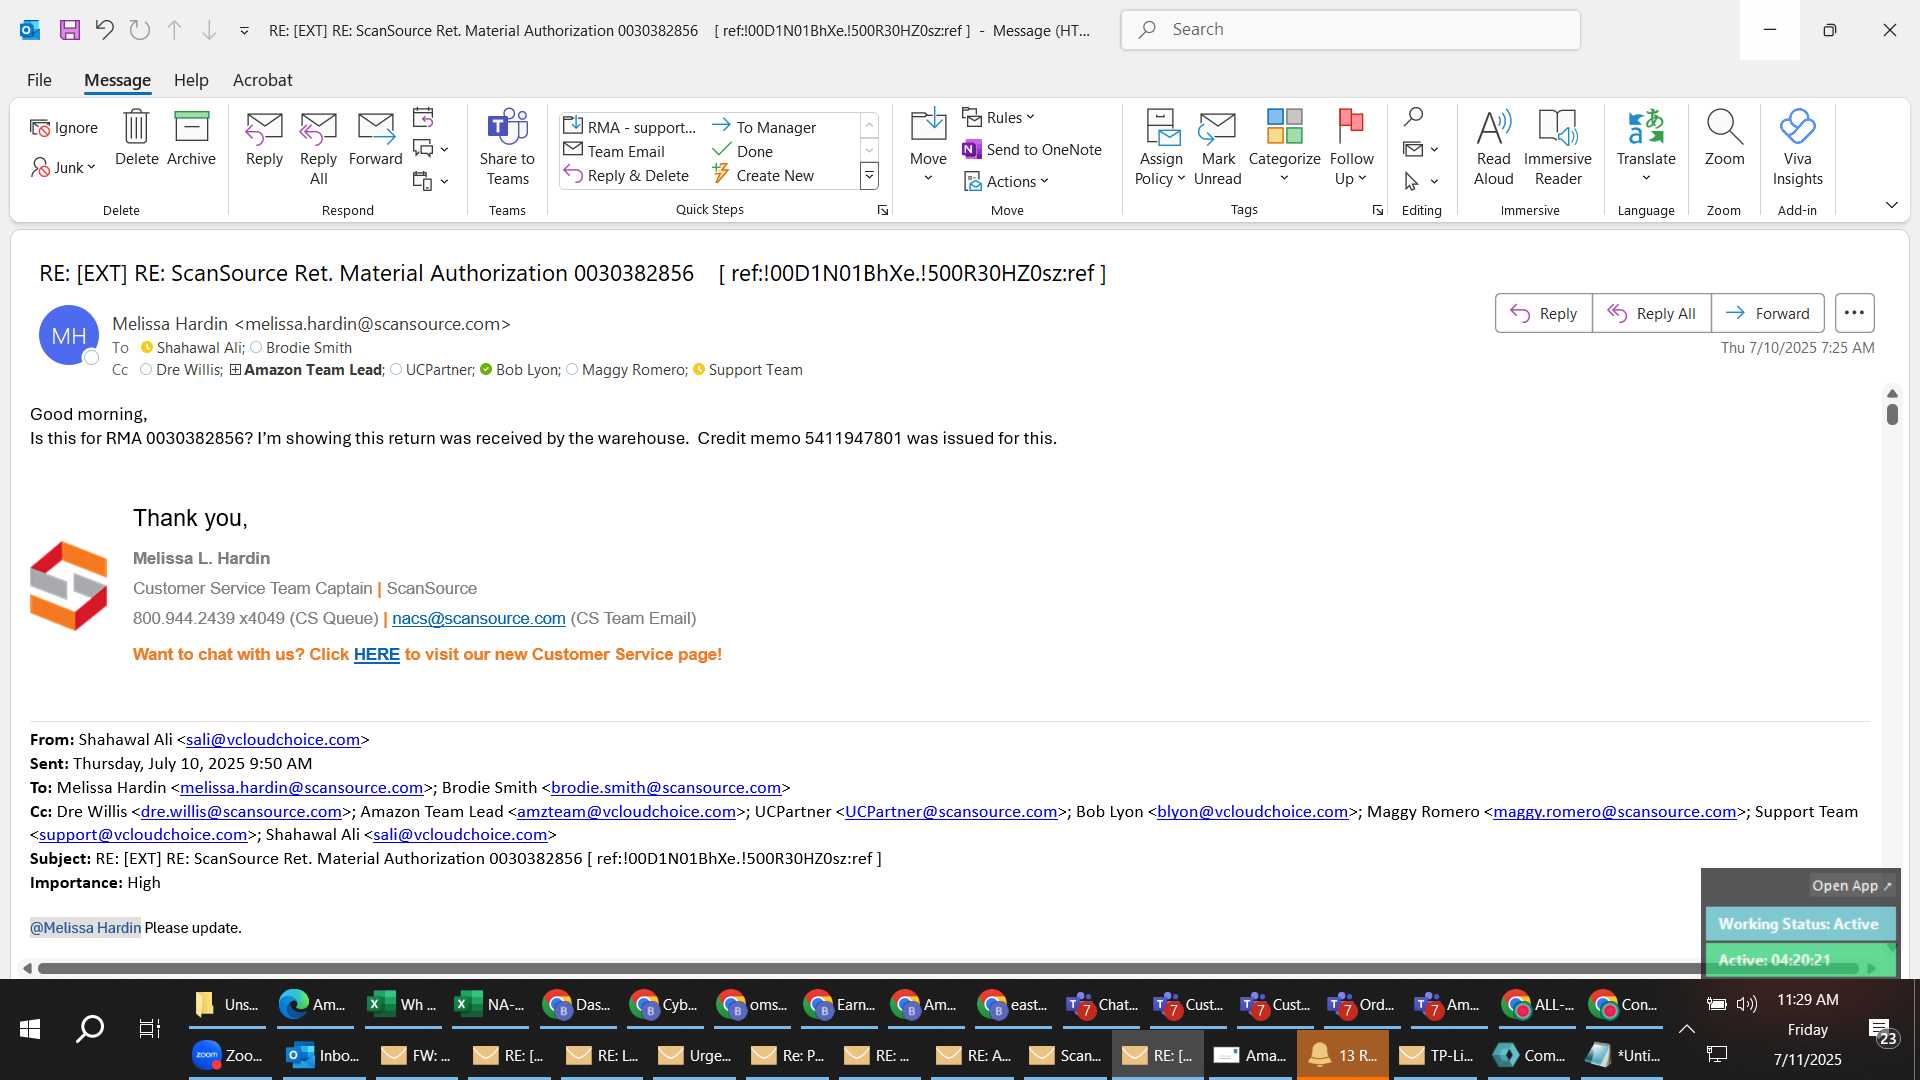Image resolution: width=1920 pixels, height=1080 pixels.
Task: Click Forward button in message header
Action: [1767, 313]
